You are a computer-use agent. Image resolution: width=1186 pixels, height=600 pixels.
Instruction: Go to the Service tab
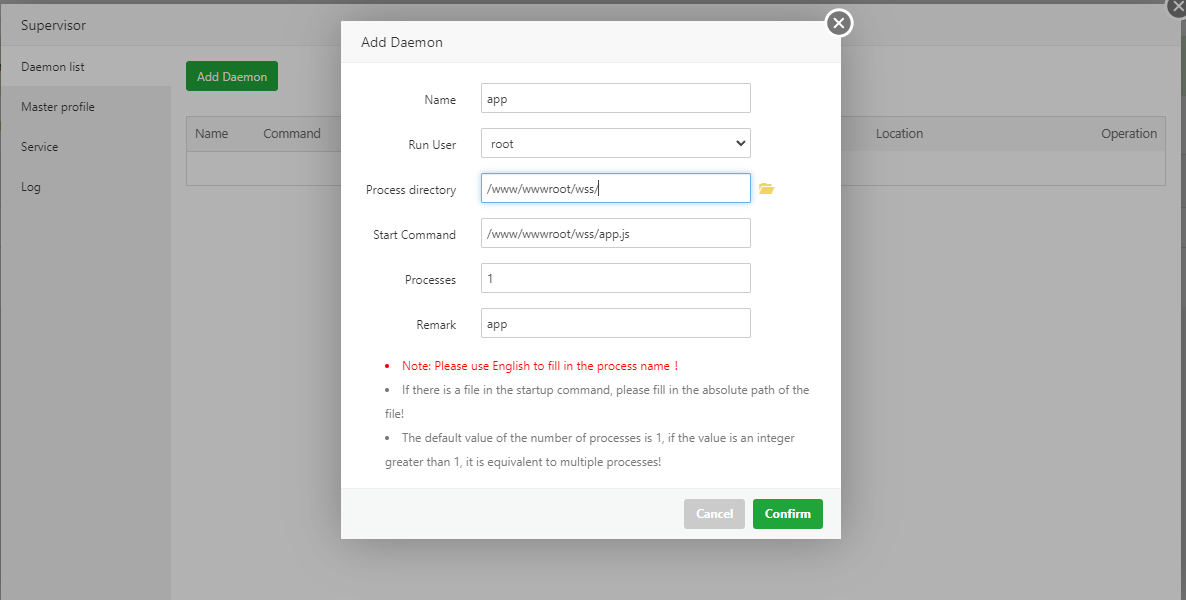40,147
